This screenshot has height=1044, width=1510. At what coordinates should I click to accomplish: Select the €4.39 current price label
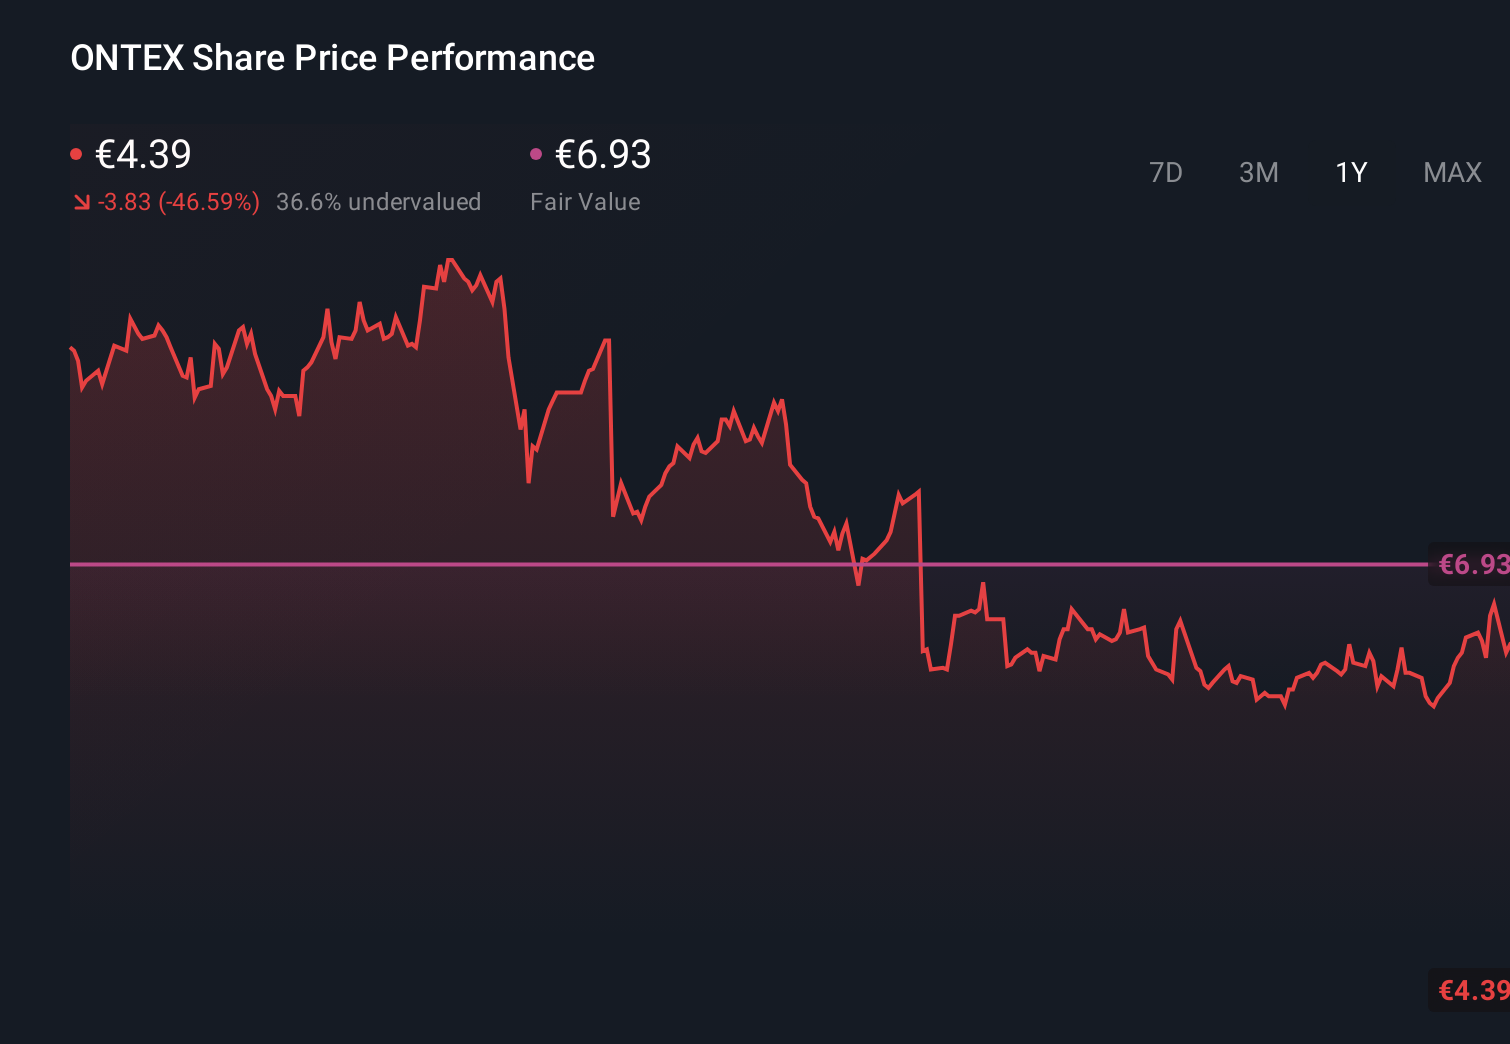[142, 154]
